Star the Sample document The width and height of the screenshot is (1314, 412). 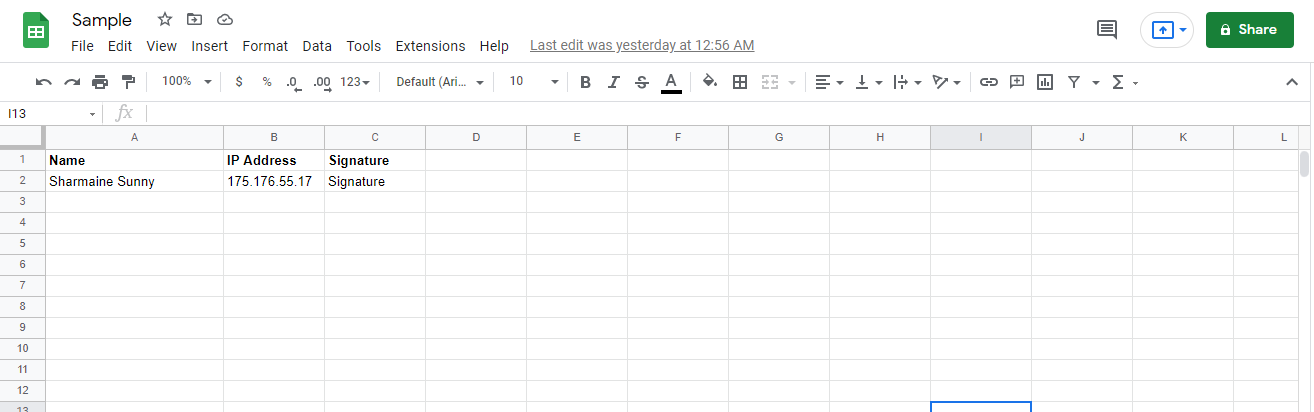165,20
